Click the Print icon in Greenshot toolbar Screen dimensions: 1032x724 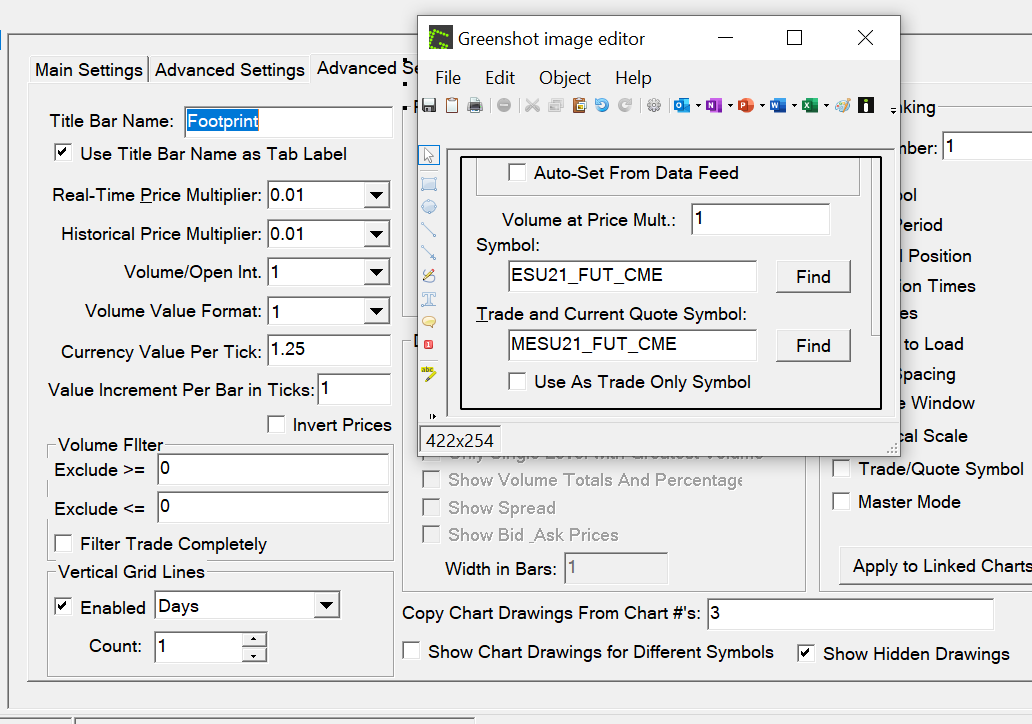475,105
